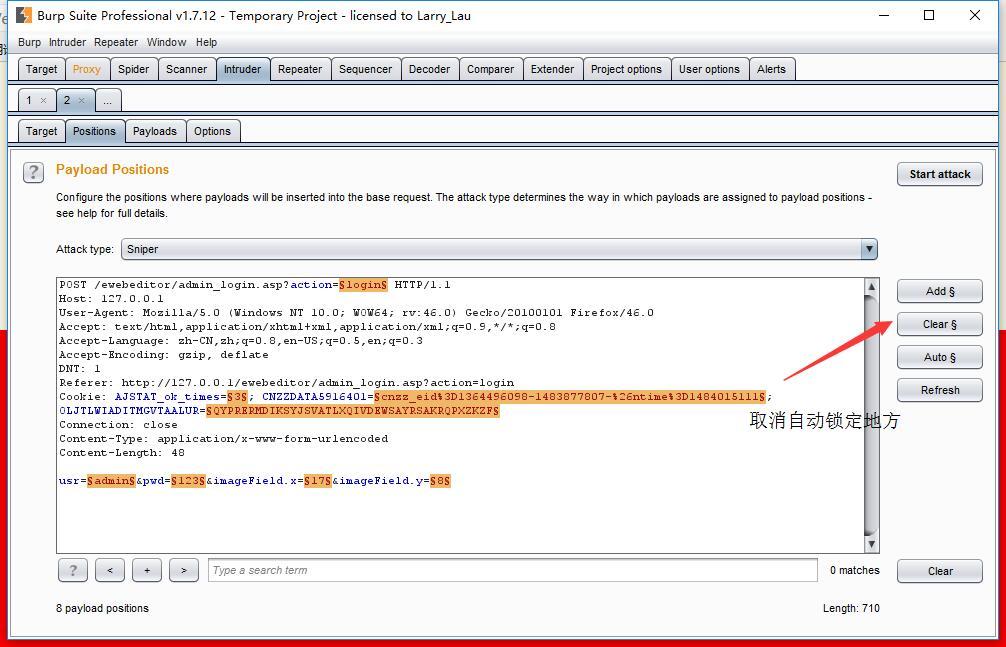Open the new attack tab labeled ...
Image resolution: width=1006 pixels, height=647 pixels.
click(108, 101)
